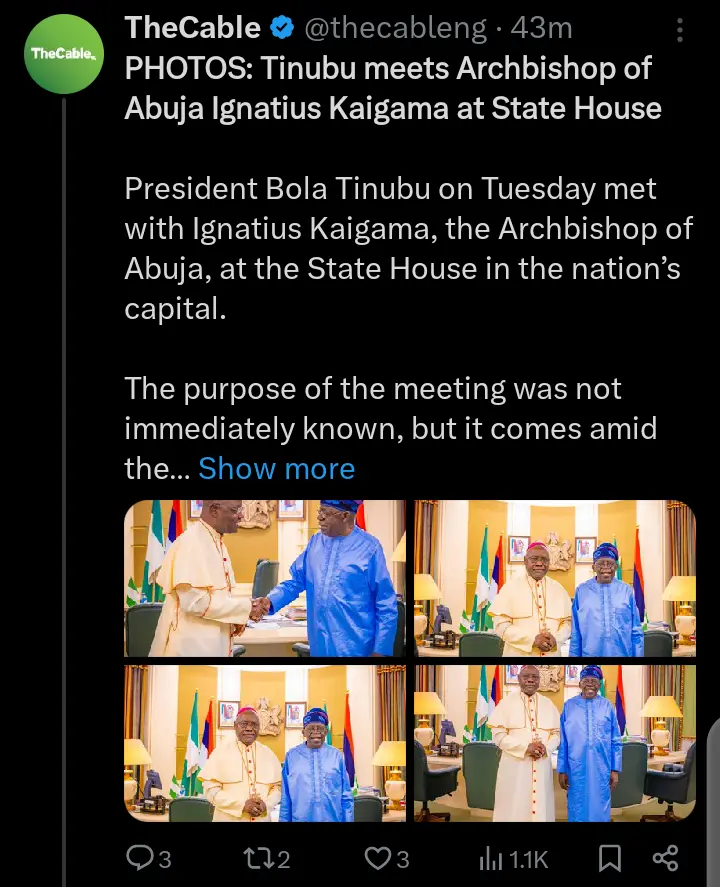The width and height of the screenshot is (720, 887).
Task: Open the 43m timestamp link
Action: click(541, 29)
